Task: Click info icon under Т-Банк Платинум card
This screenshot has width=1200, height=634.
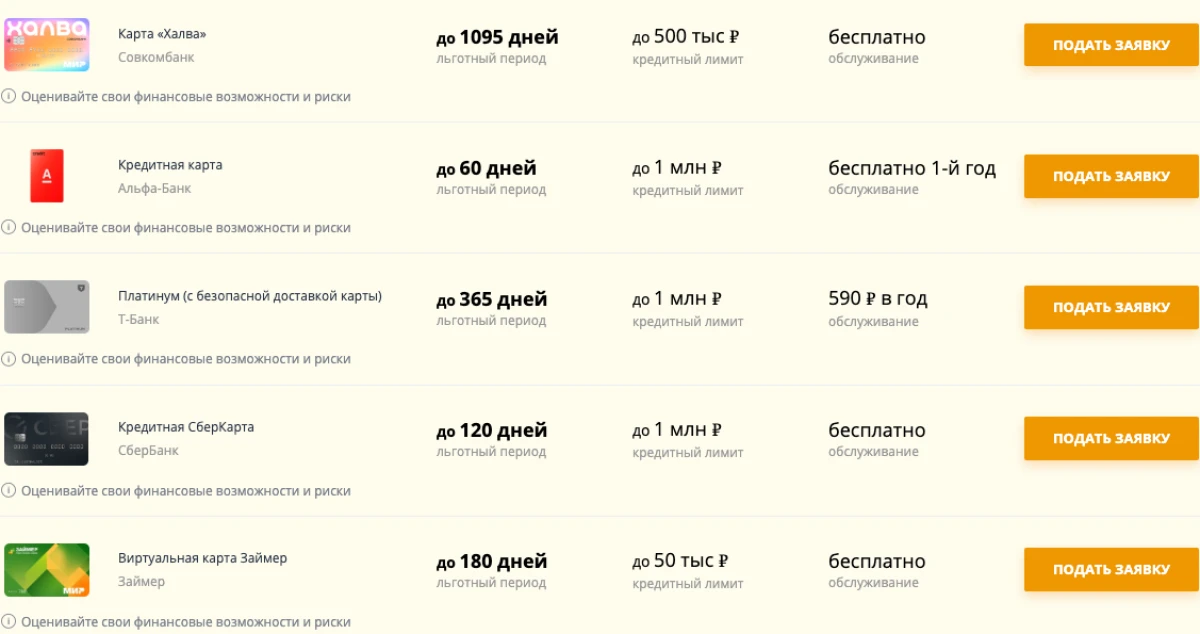Action: 9,359
